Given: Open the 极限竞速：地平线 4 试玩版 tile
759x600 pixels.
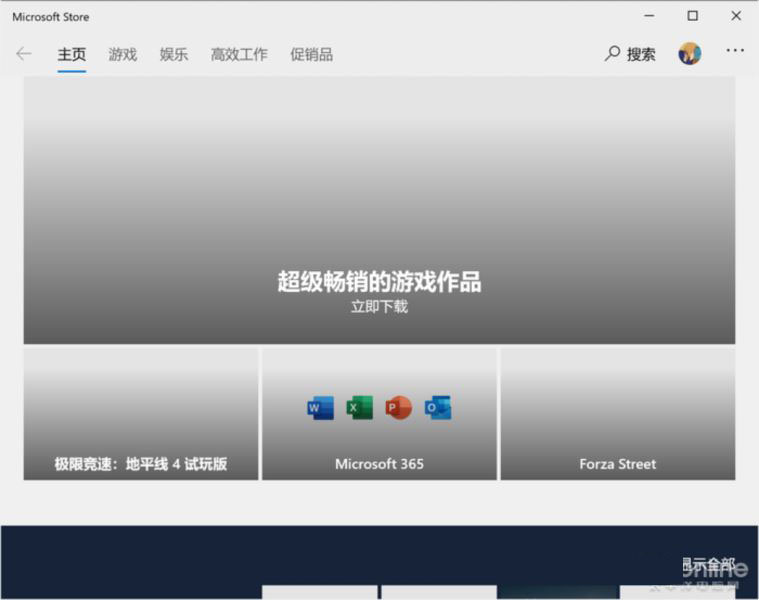Looking at the screenshot, I should 141,414.
